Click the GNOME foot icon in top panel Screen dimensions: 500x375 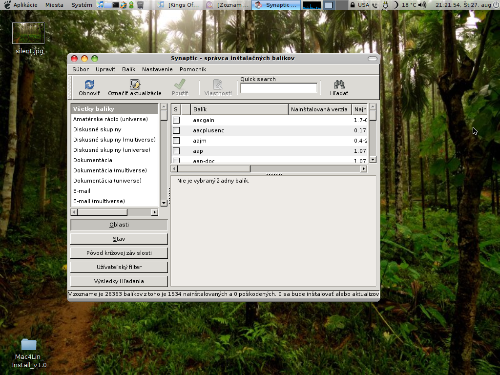click(x=6, y=5)
